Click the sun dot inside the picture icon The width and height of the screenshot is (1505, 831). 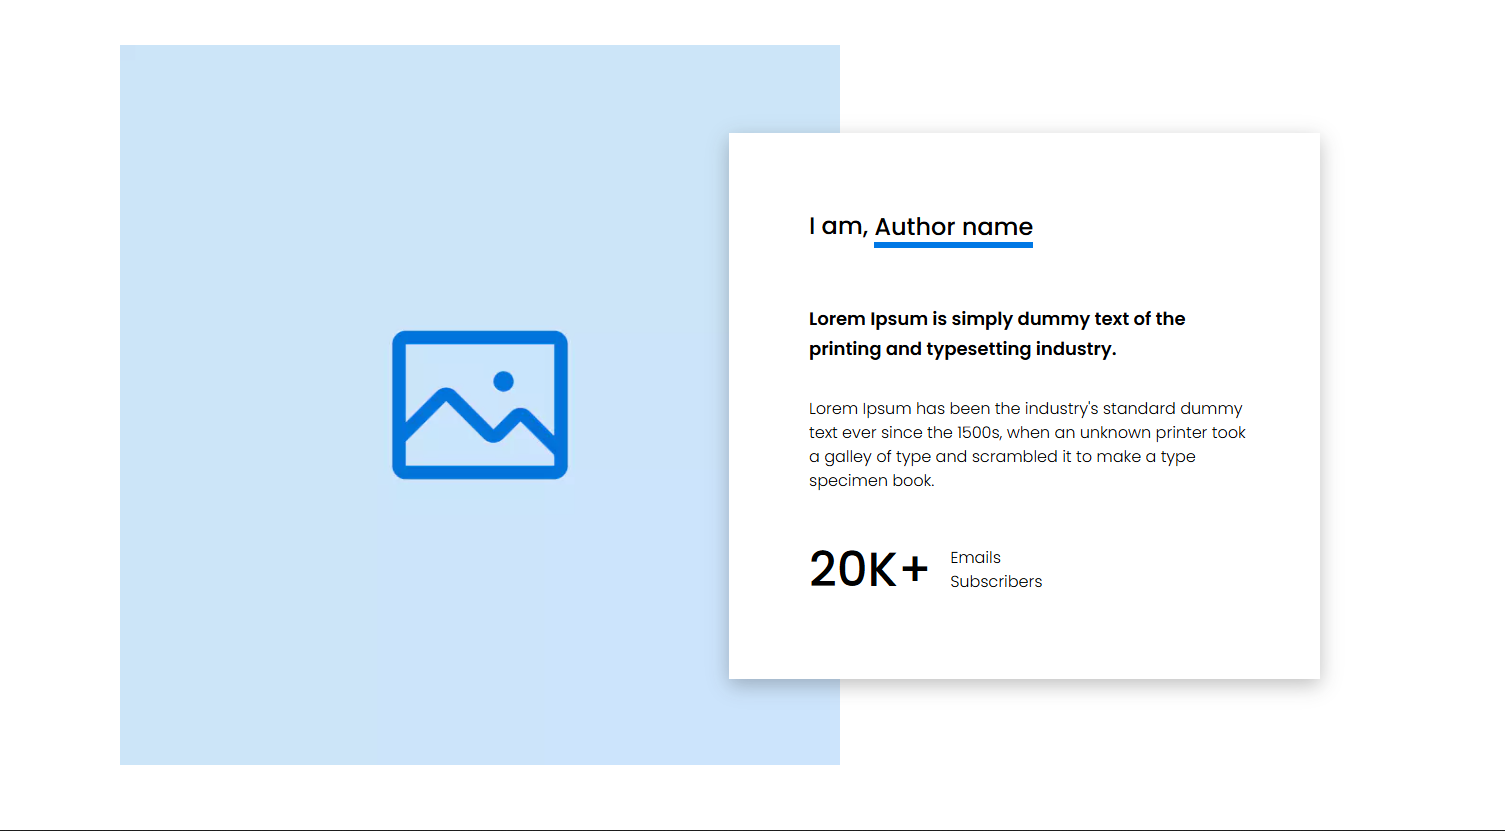pos(504,381)
